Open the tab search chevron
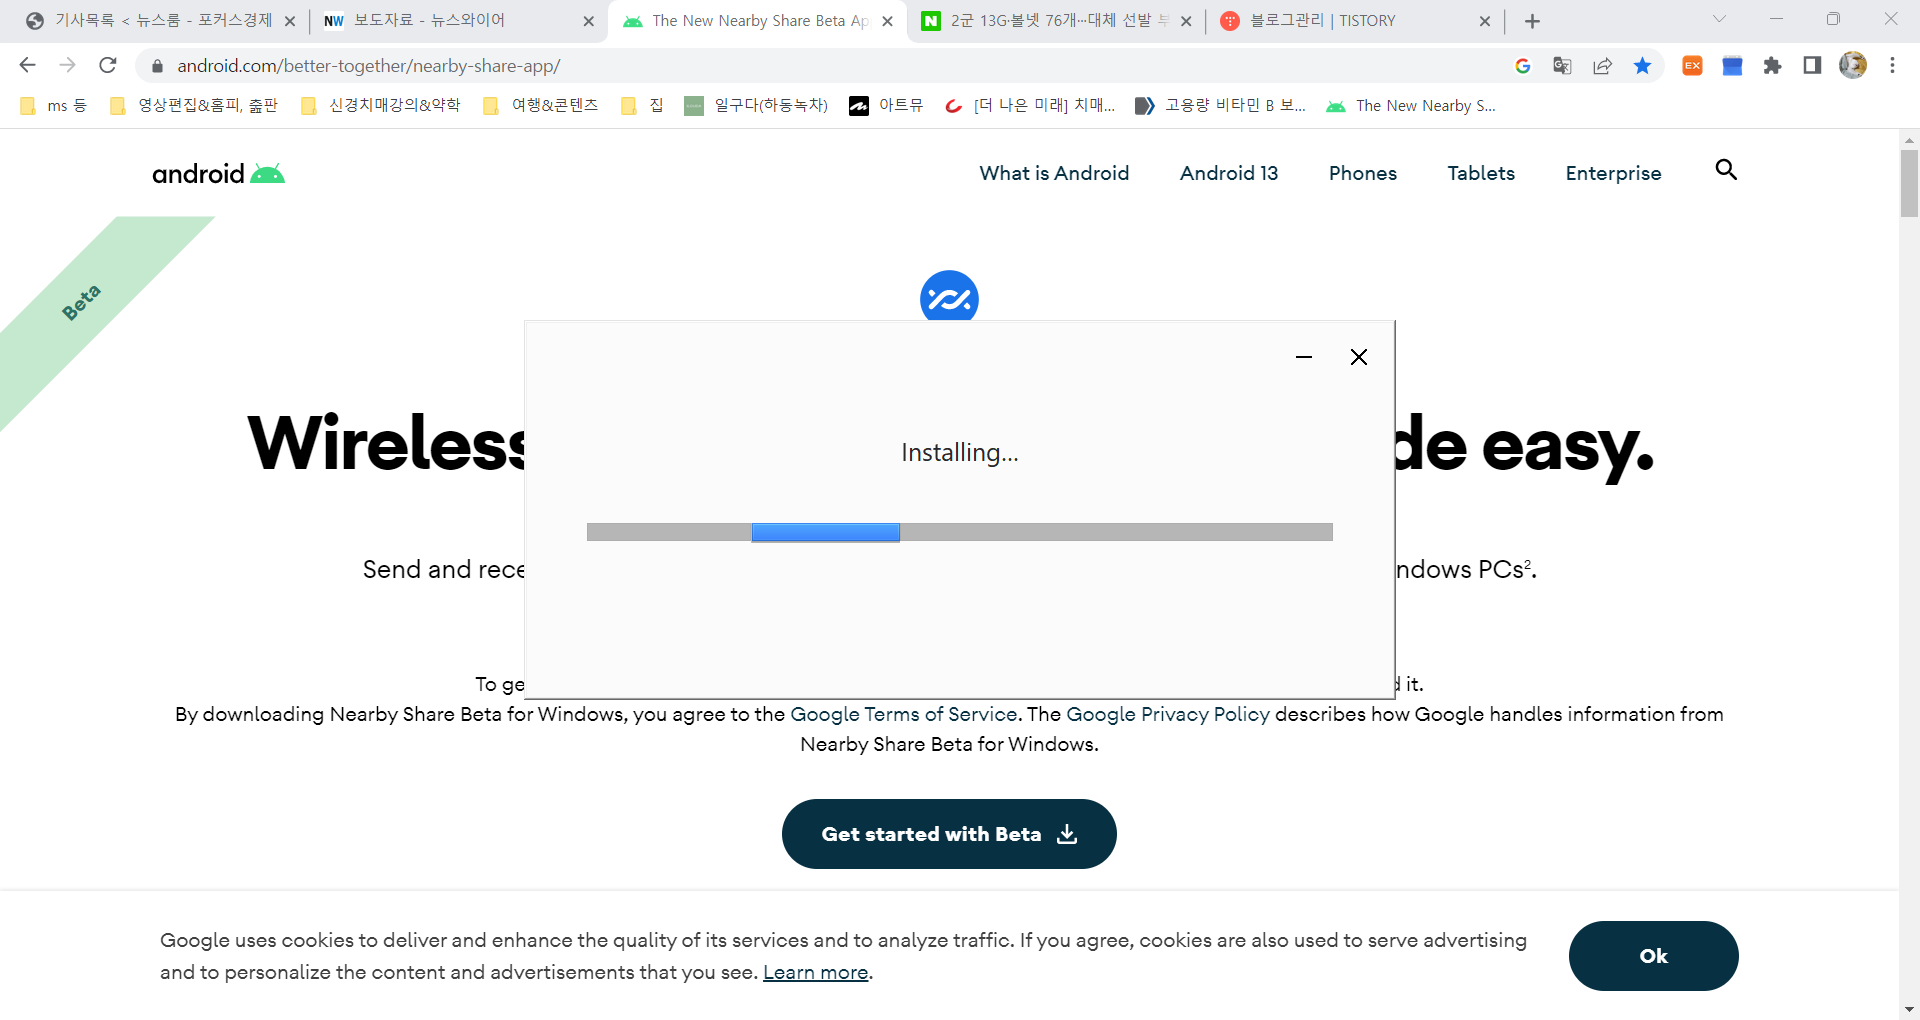The width and height of the screenshot is (1920, 1020). click(x=1719, y=19)
